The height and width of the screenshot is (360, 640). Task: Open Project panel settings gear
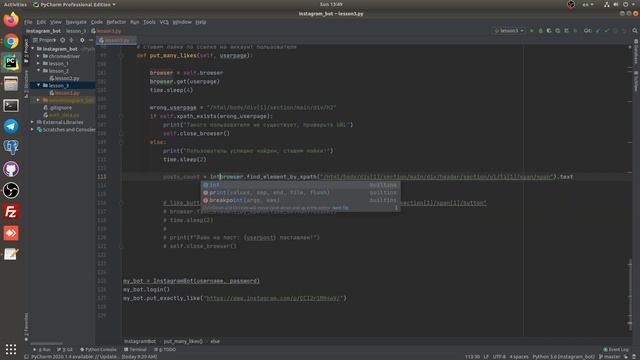(82, 40)
